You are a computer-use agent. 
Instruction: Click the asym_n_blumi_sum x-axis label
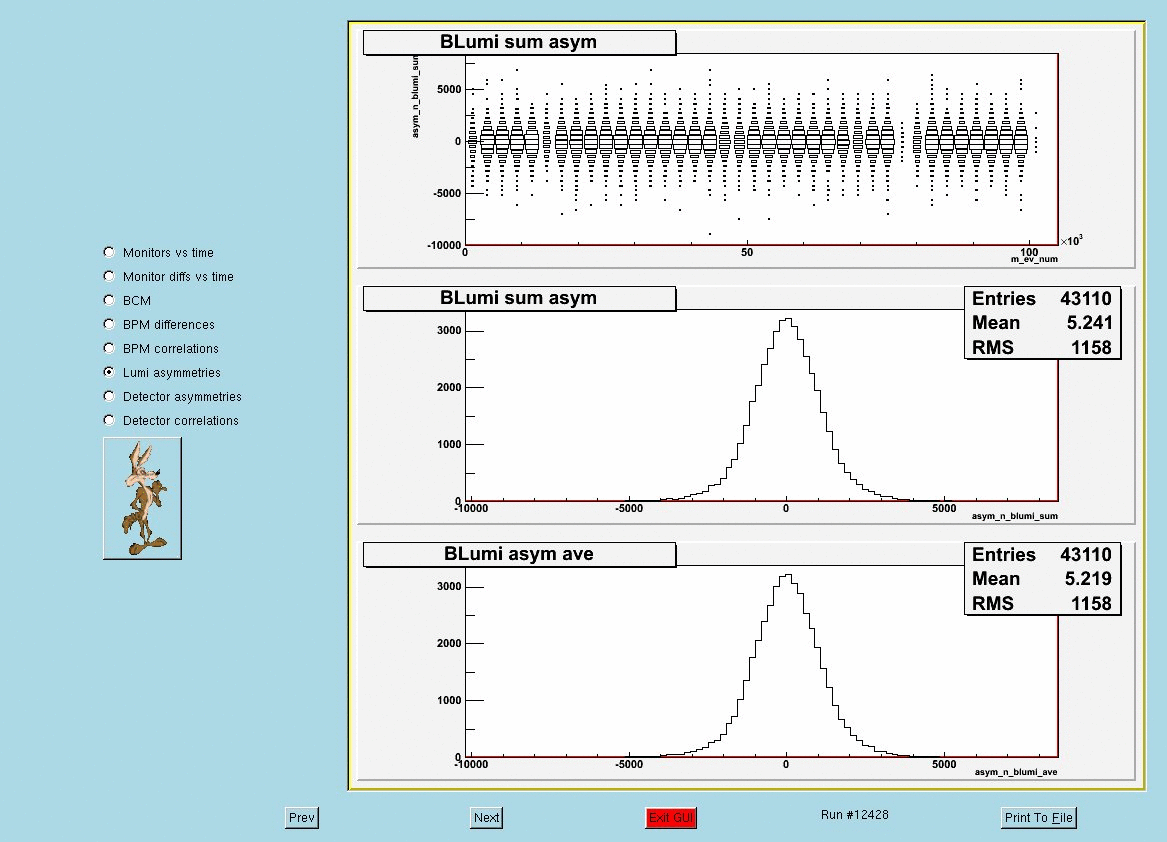point(1014,516)
